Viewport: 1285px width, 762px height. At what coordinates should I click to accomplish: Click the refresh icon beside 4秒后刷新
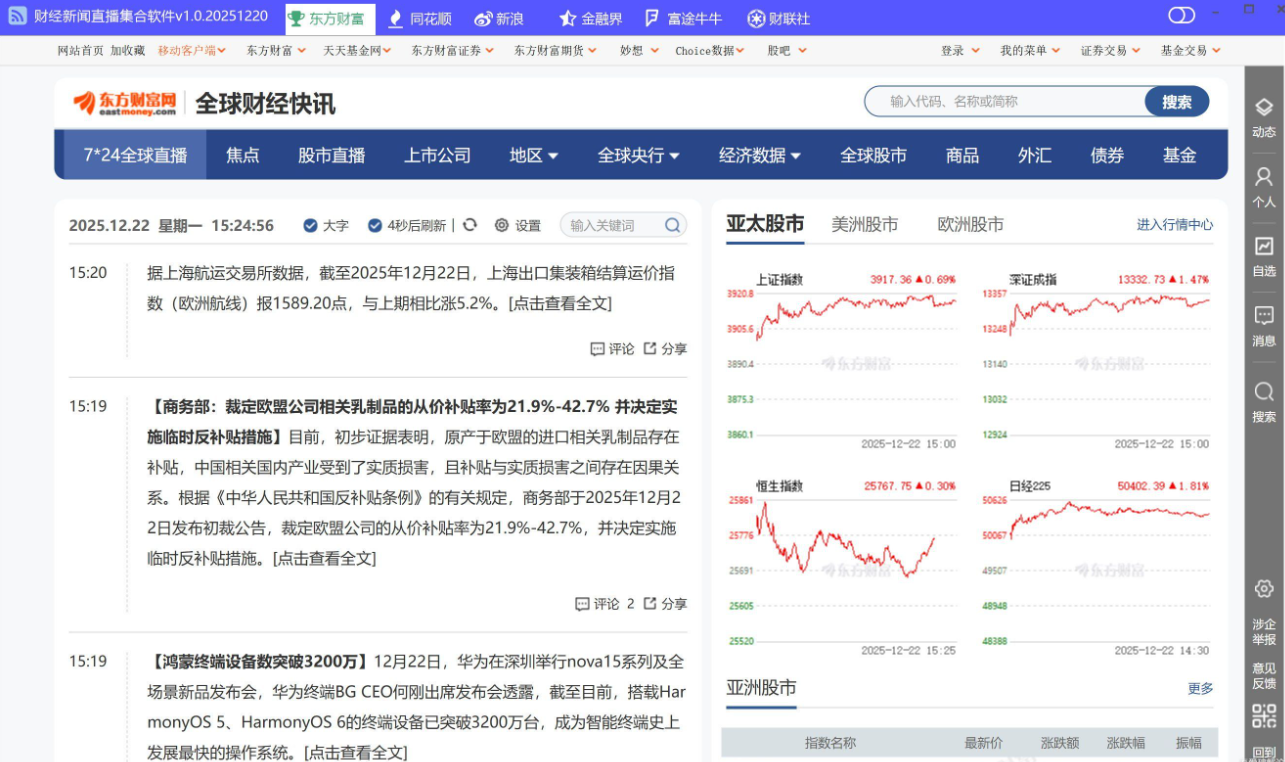pos(470,225)
